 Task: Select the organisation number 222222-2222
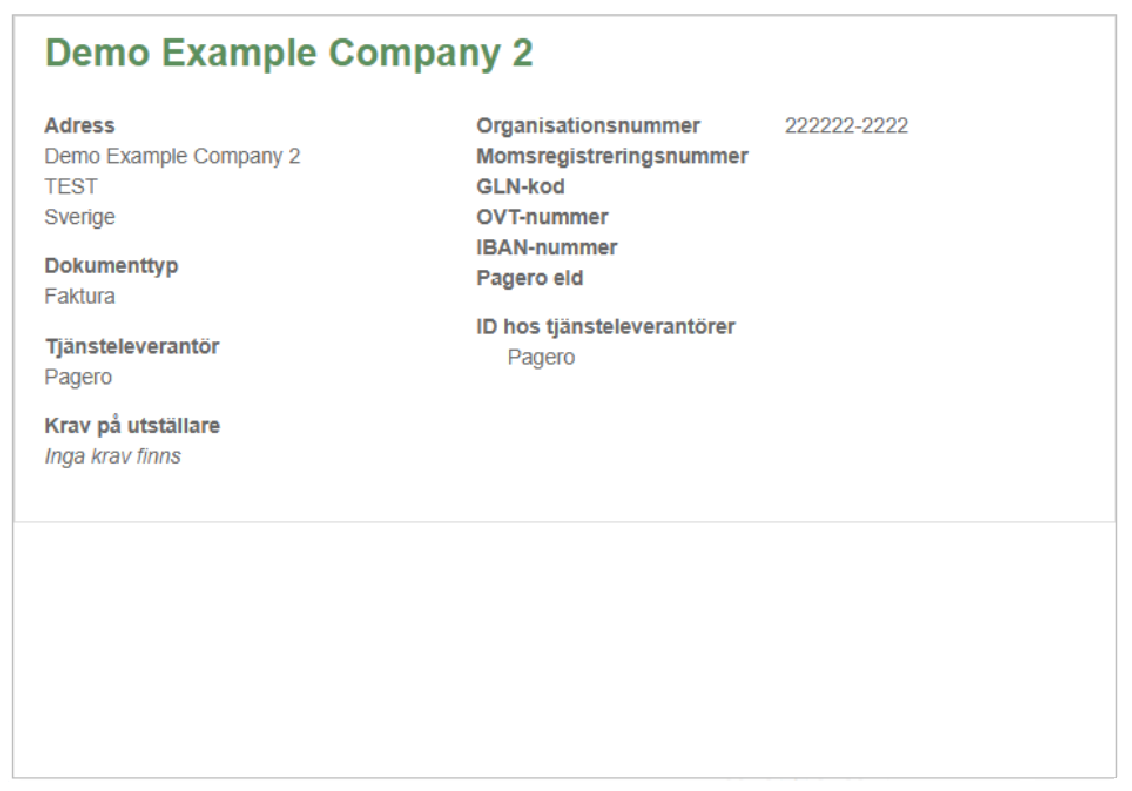[846, 126]
